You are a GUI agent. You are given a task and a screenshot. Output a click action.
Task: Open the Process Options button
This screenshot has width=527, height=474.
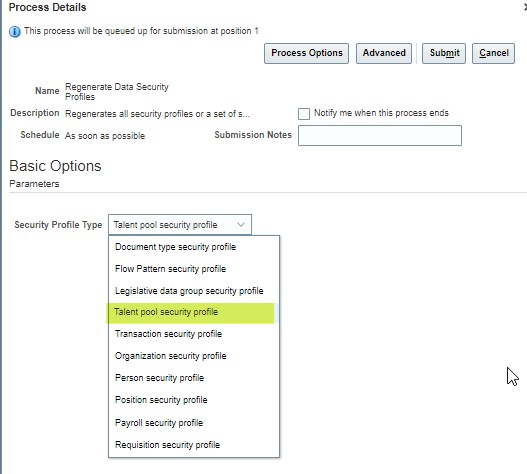[x=306, y=53]
